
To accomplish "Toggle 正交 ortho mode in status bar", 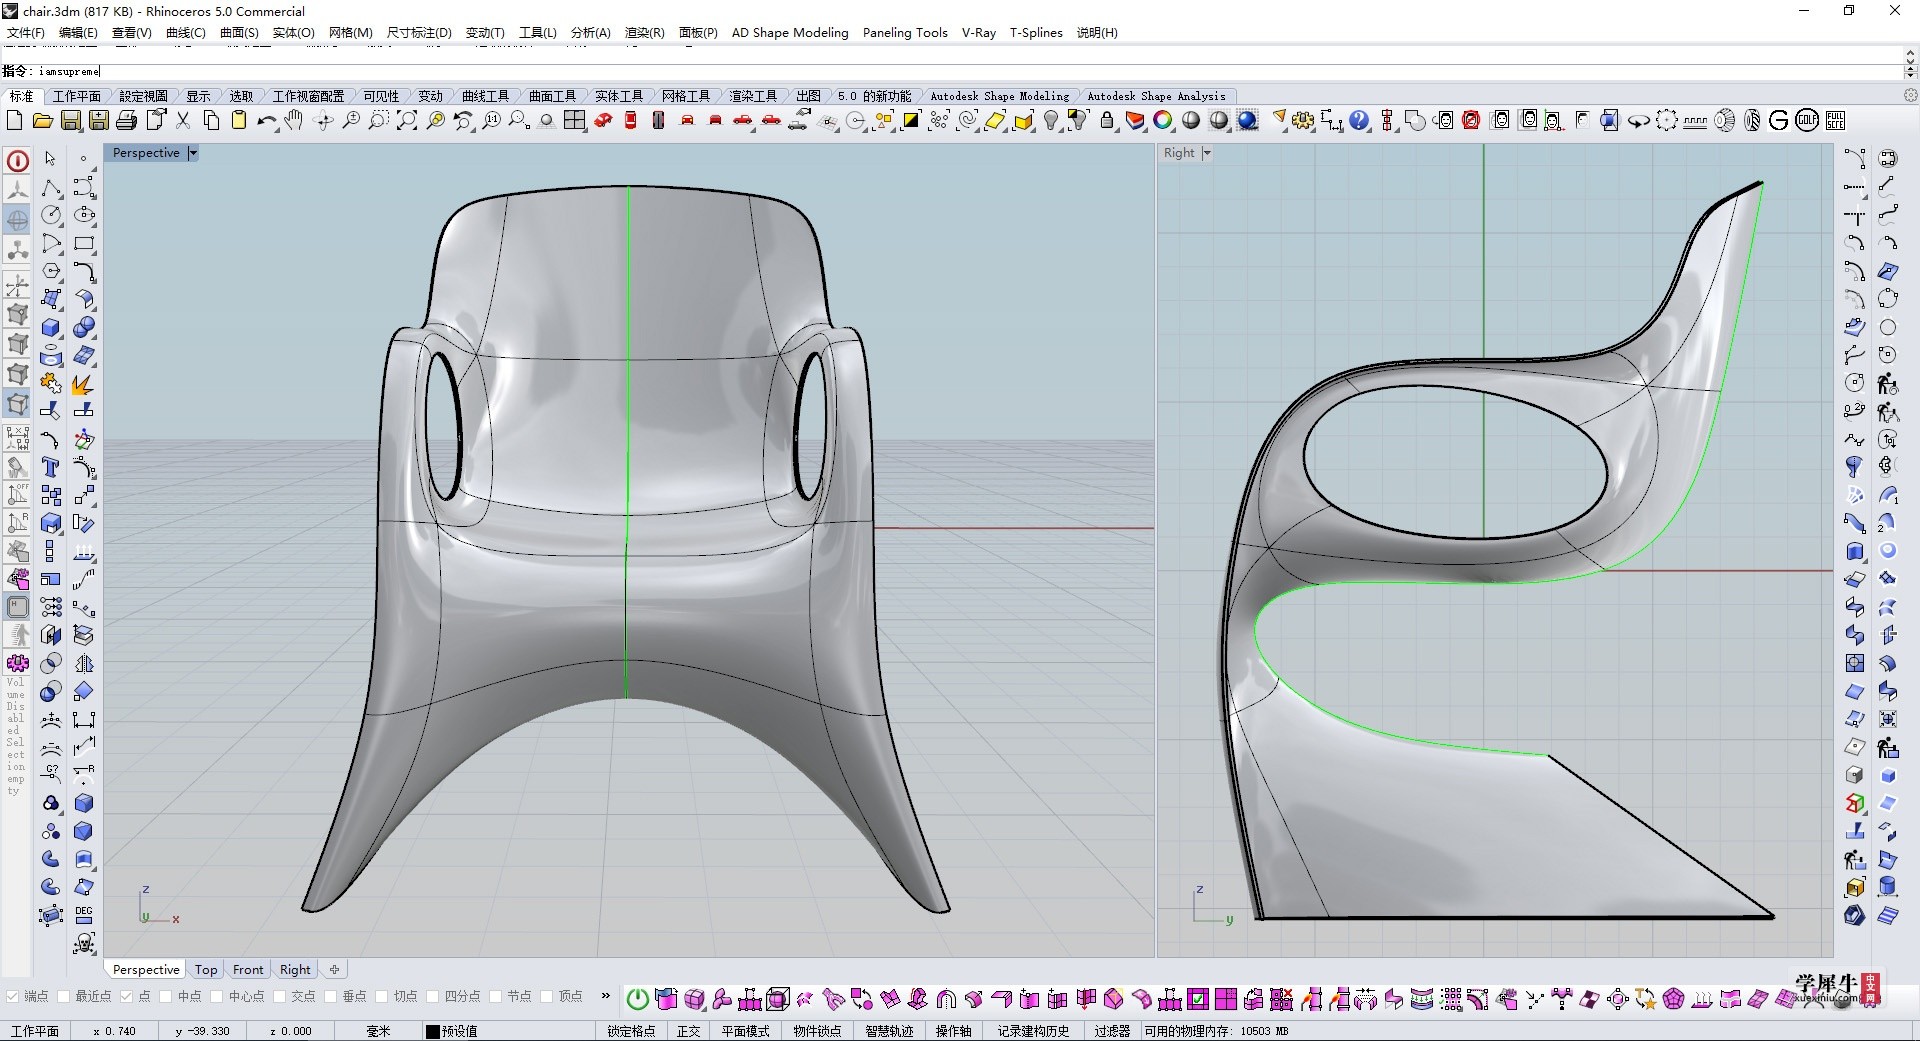I will tap(689, 1031).
